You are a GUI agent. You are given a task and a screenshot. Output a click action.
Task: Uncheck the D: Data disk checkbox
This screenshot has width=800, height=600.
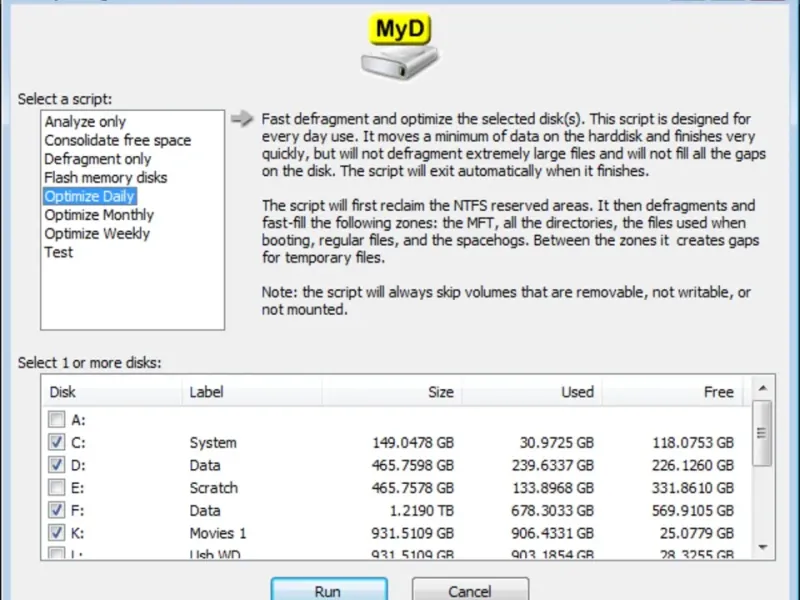tap(57, 465)
